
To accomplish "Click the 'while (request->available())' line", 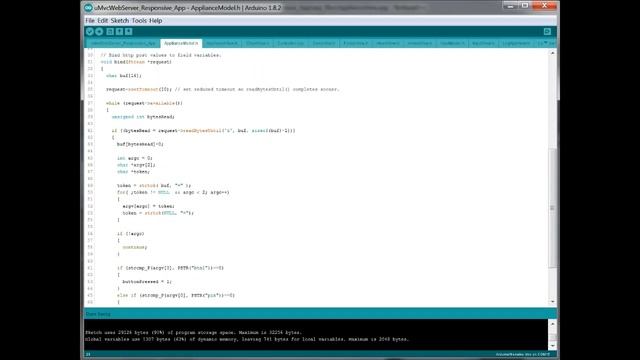I will click(144, 103).
